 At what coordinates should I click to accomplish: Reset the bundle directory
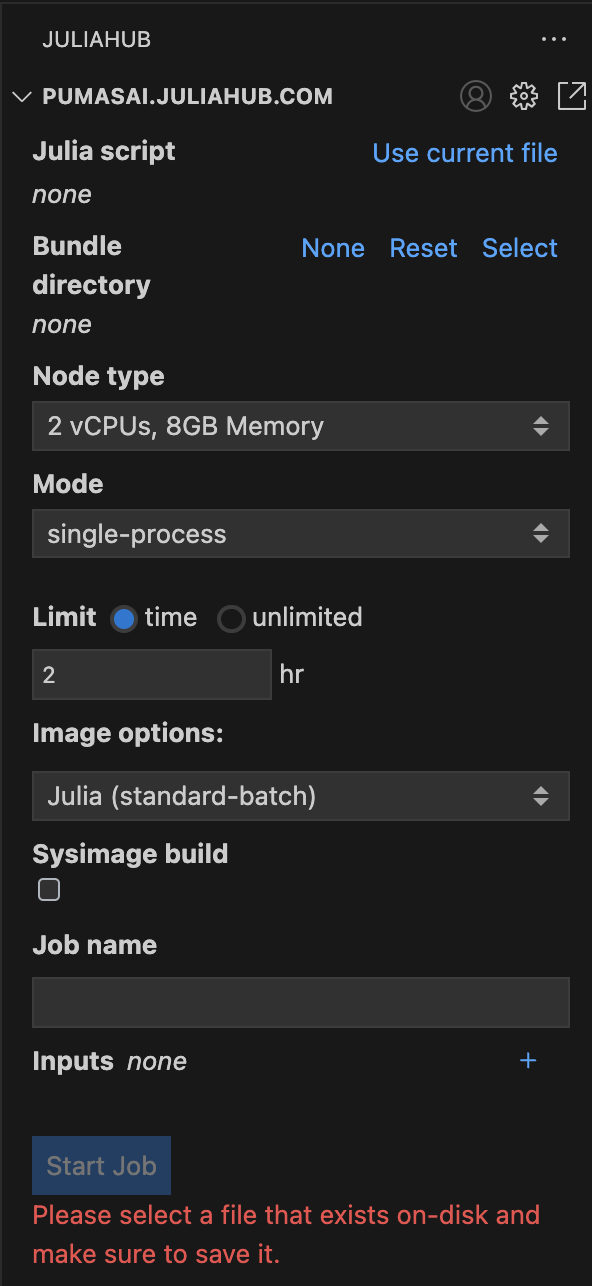423,248
